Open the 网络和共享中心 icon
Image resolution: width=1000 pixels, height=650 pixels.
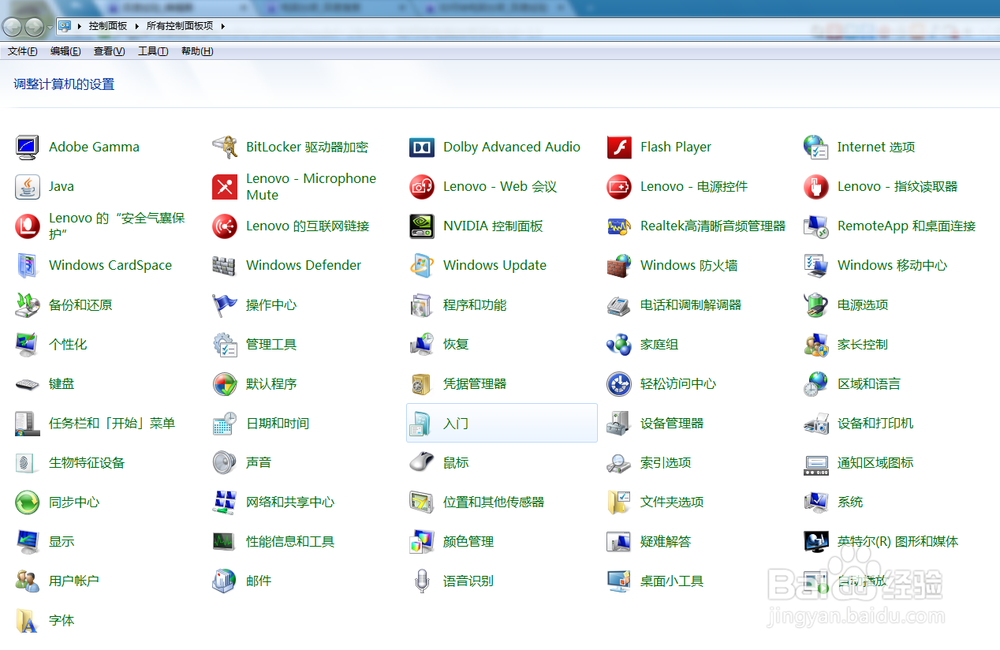pos(224,502)
